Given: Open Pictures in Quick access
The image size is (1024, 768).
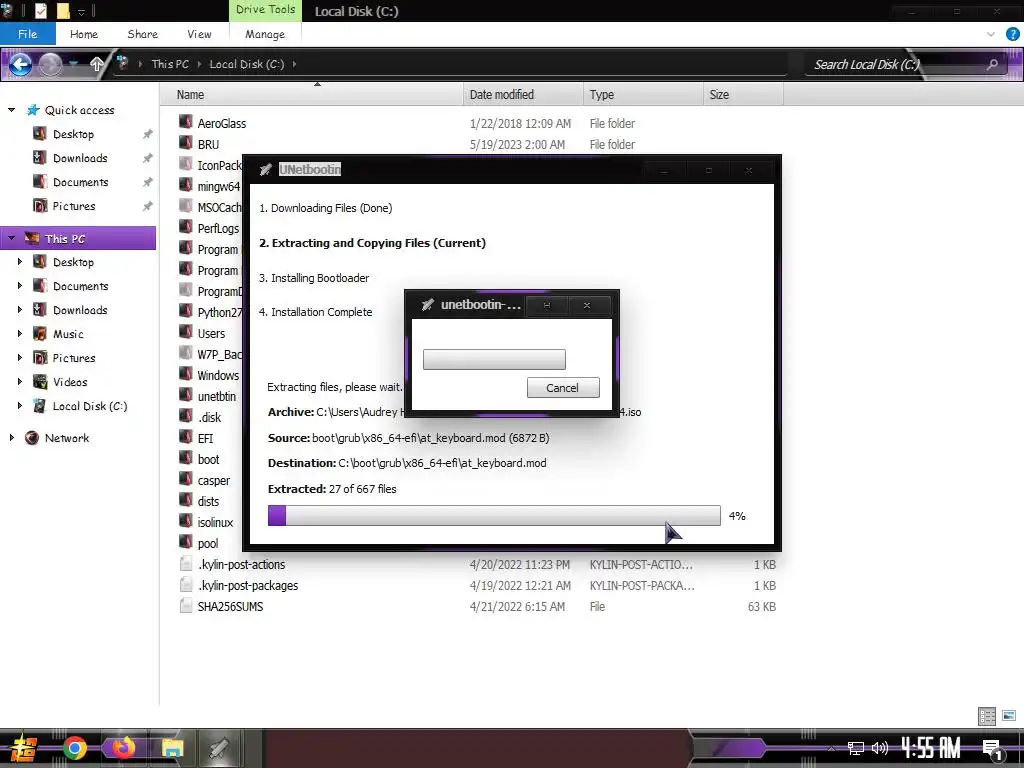Looking at the screenshot, I should pyautogui.click(x=74, y=206).
